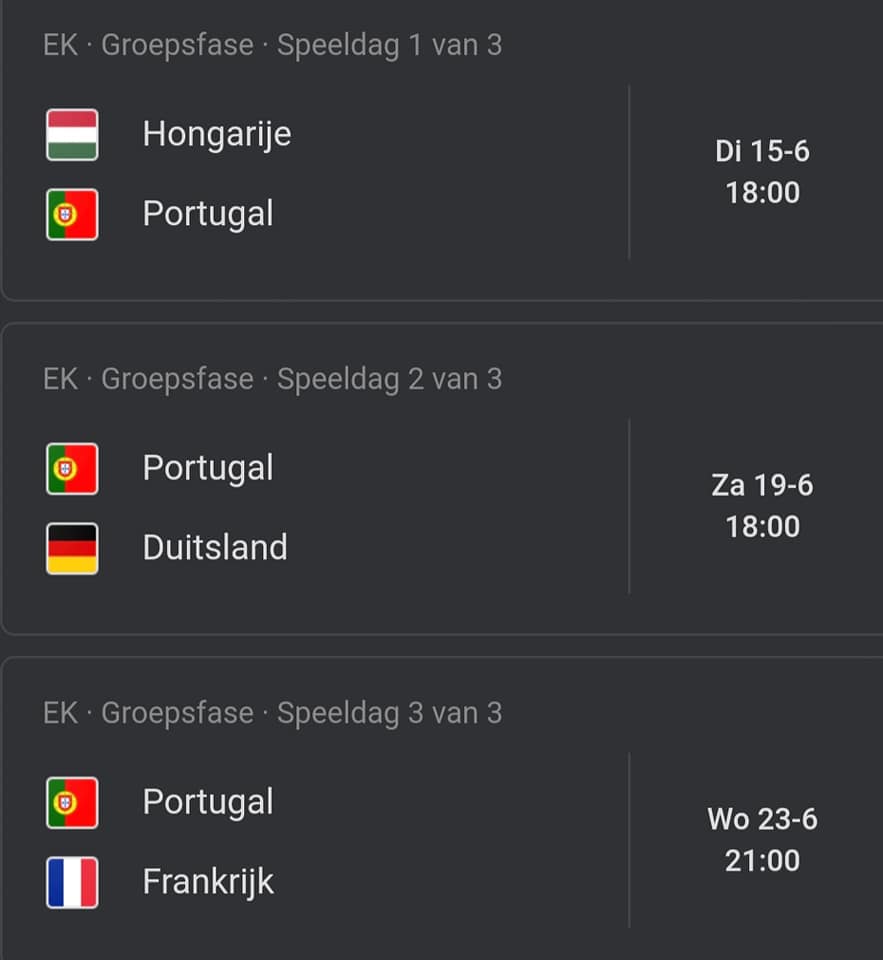Open the Speeldag 1 van 3 header
This screenshot has width=883, height=960.
coord(389,46)
